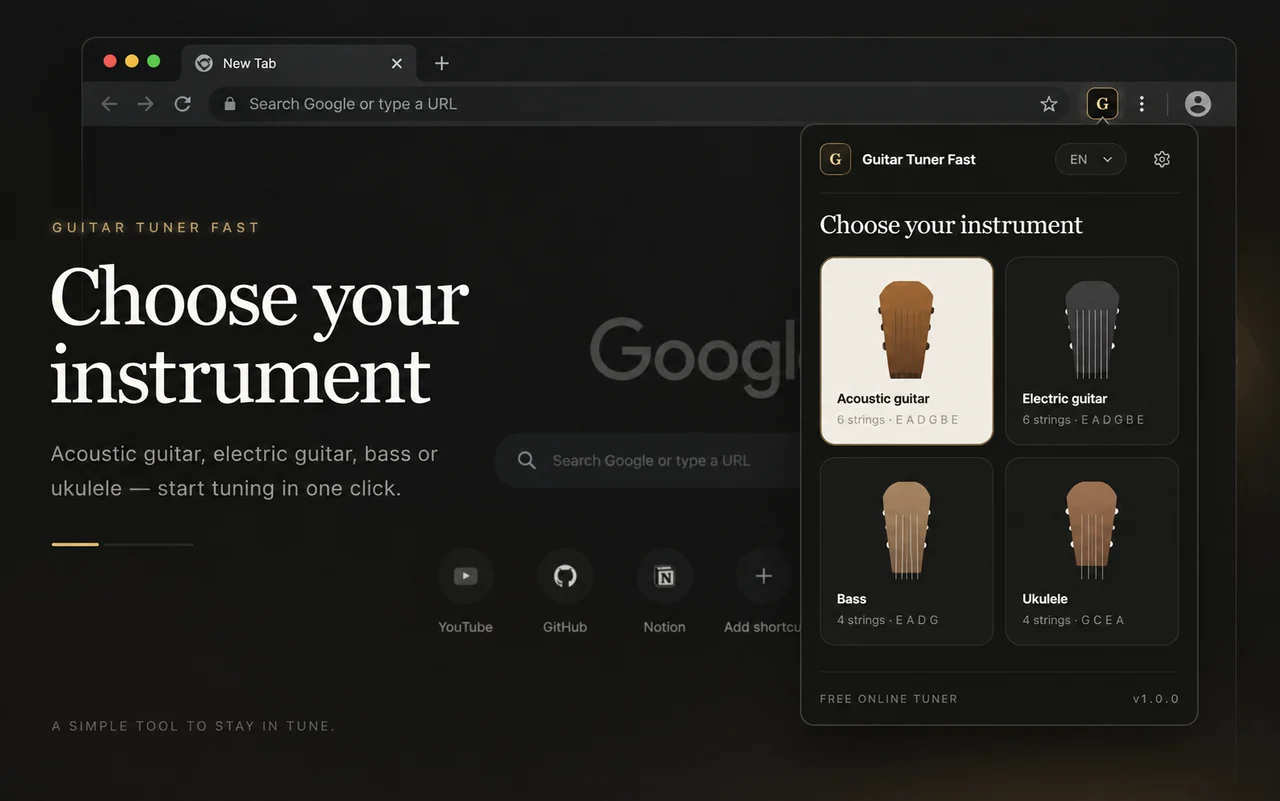The height and width of the screenshot is (801, 1280).
Task: Click the 'Choose your instrument' popup heading
Action: [x=951, y=225]
